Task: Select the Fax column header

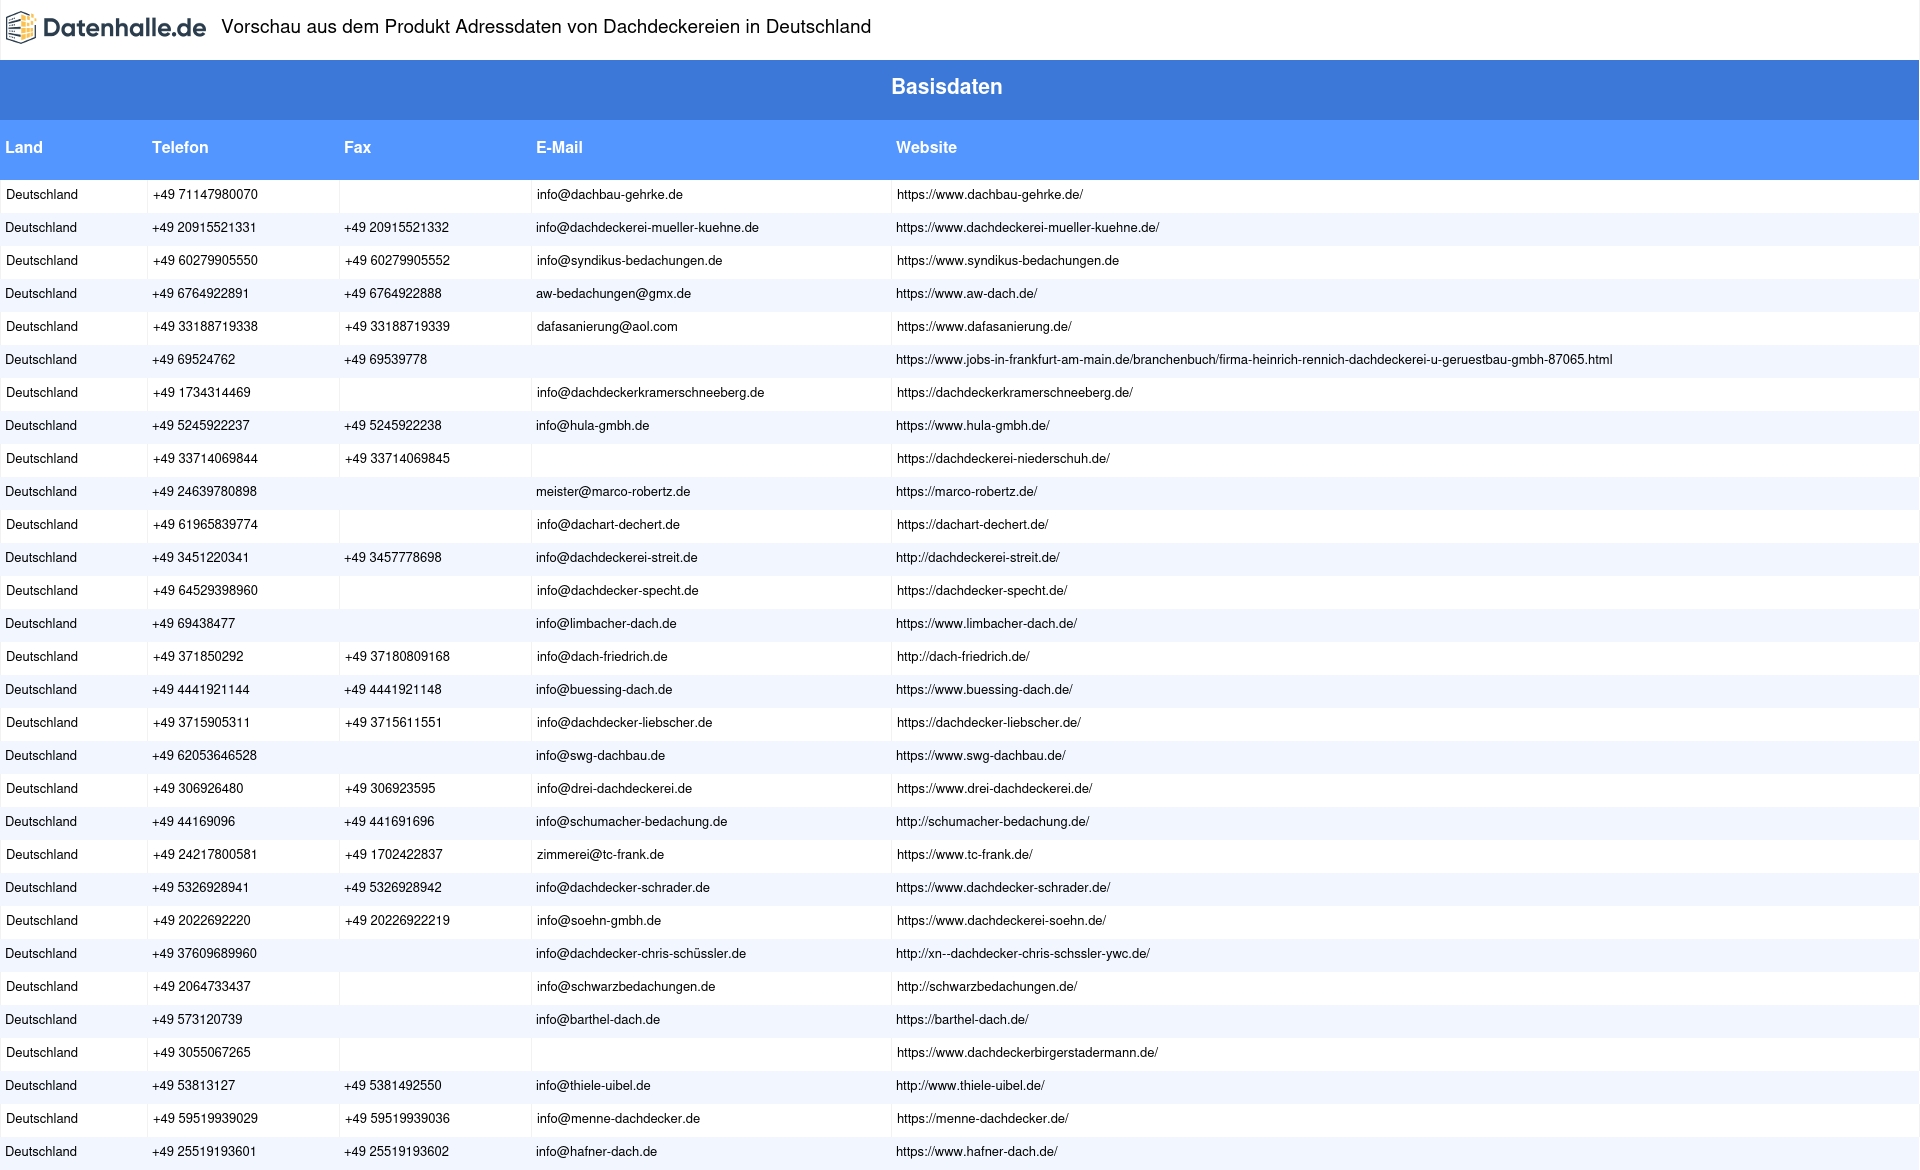Action: click(x=357, y=147)
